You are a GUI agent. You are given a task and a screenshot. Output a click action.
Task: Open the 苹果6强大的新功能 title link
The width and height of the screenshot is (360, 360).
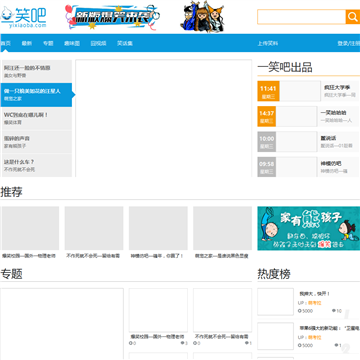coord(329,328)
